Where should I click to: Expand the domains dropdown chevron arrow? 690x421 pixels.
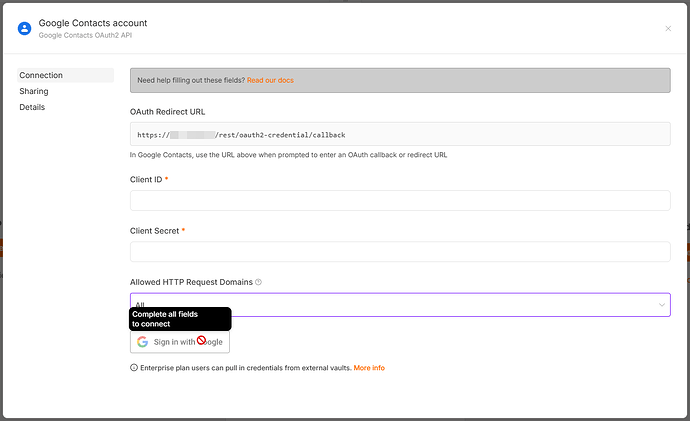point(661,305)
